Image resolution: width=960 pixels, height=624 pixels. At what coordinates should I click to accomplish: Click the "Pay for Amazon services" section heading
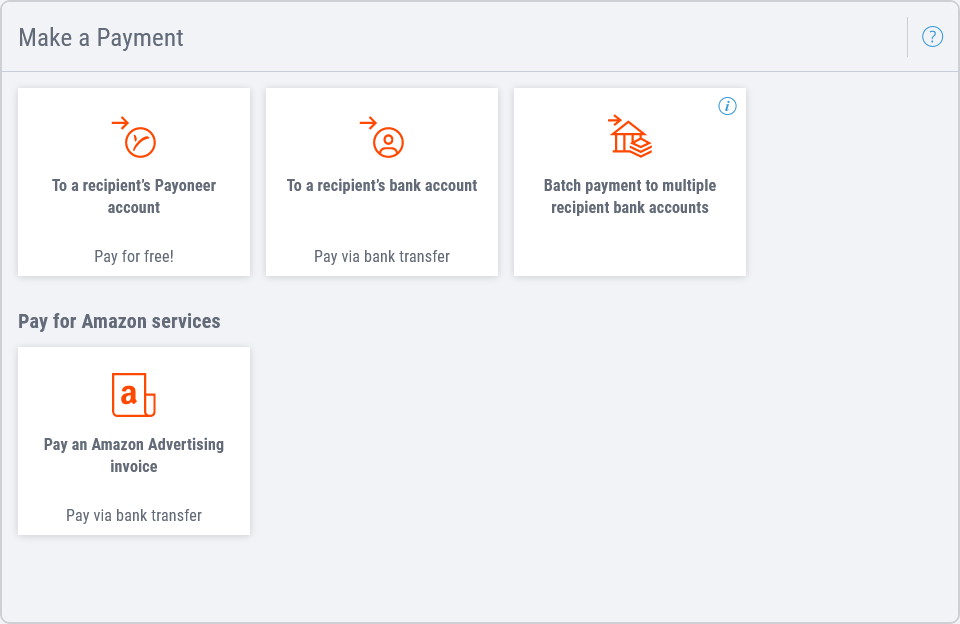click(119, 321)
